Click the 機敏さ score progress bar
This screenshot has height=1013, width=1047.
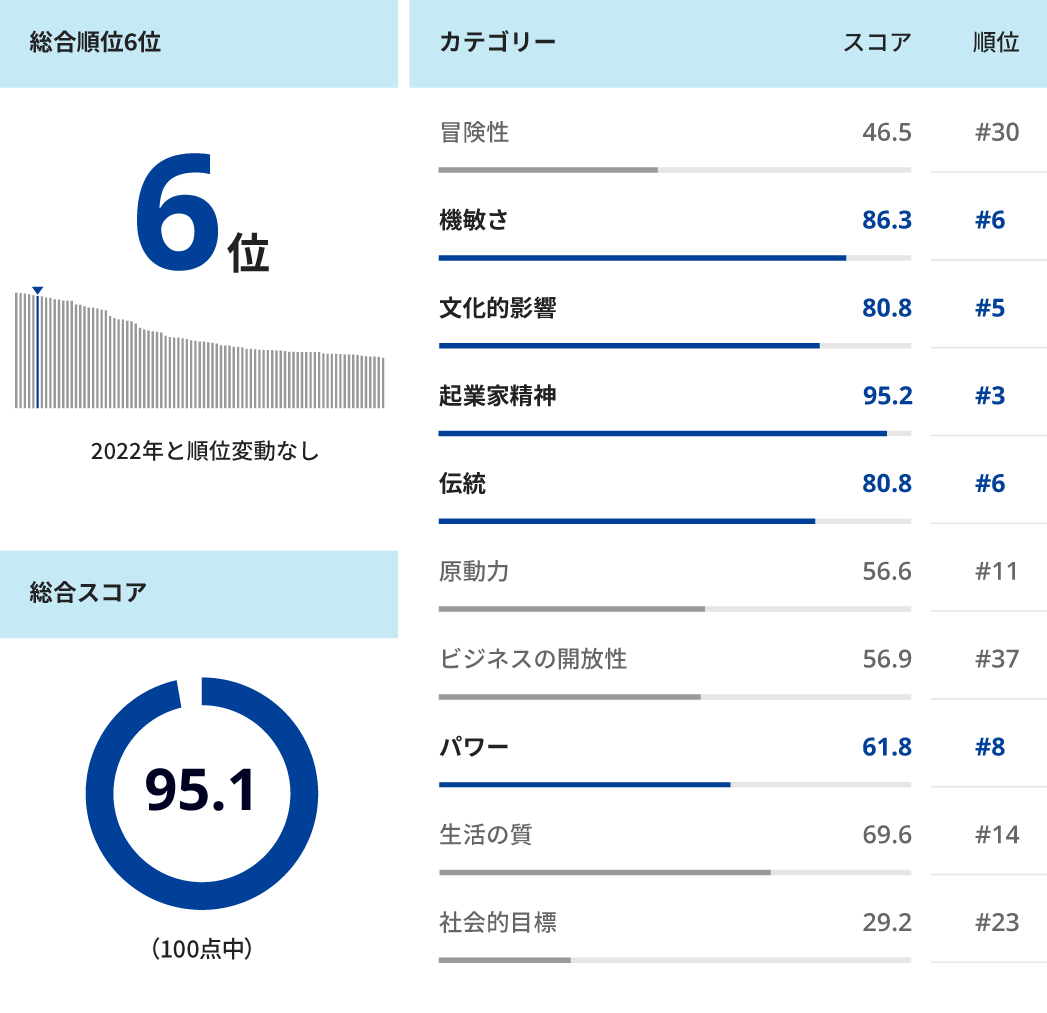click(675, 257)
